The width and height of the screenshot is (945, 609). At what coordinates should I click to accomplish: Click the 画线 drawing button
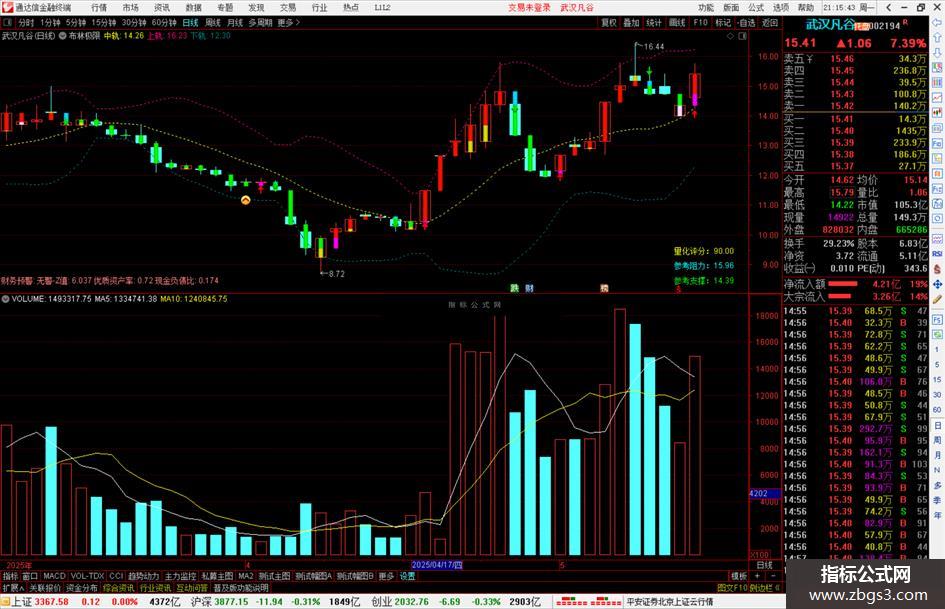(x=677, y=23)
